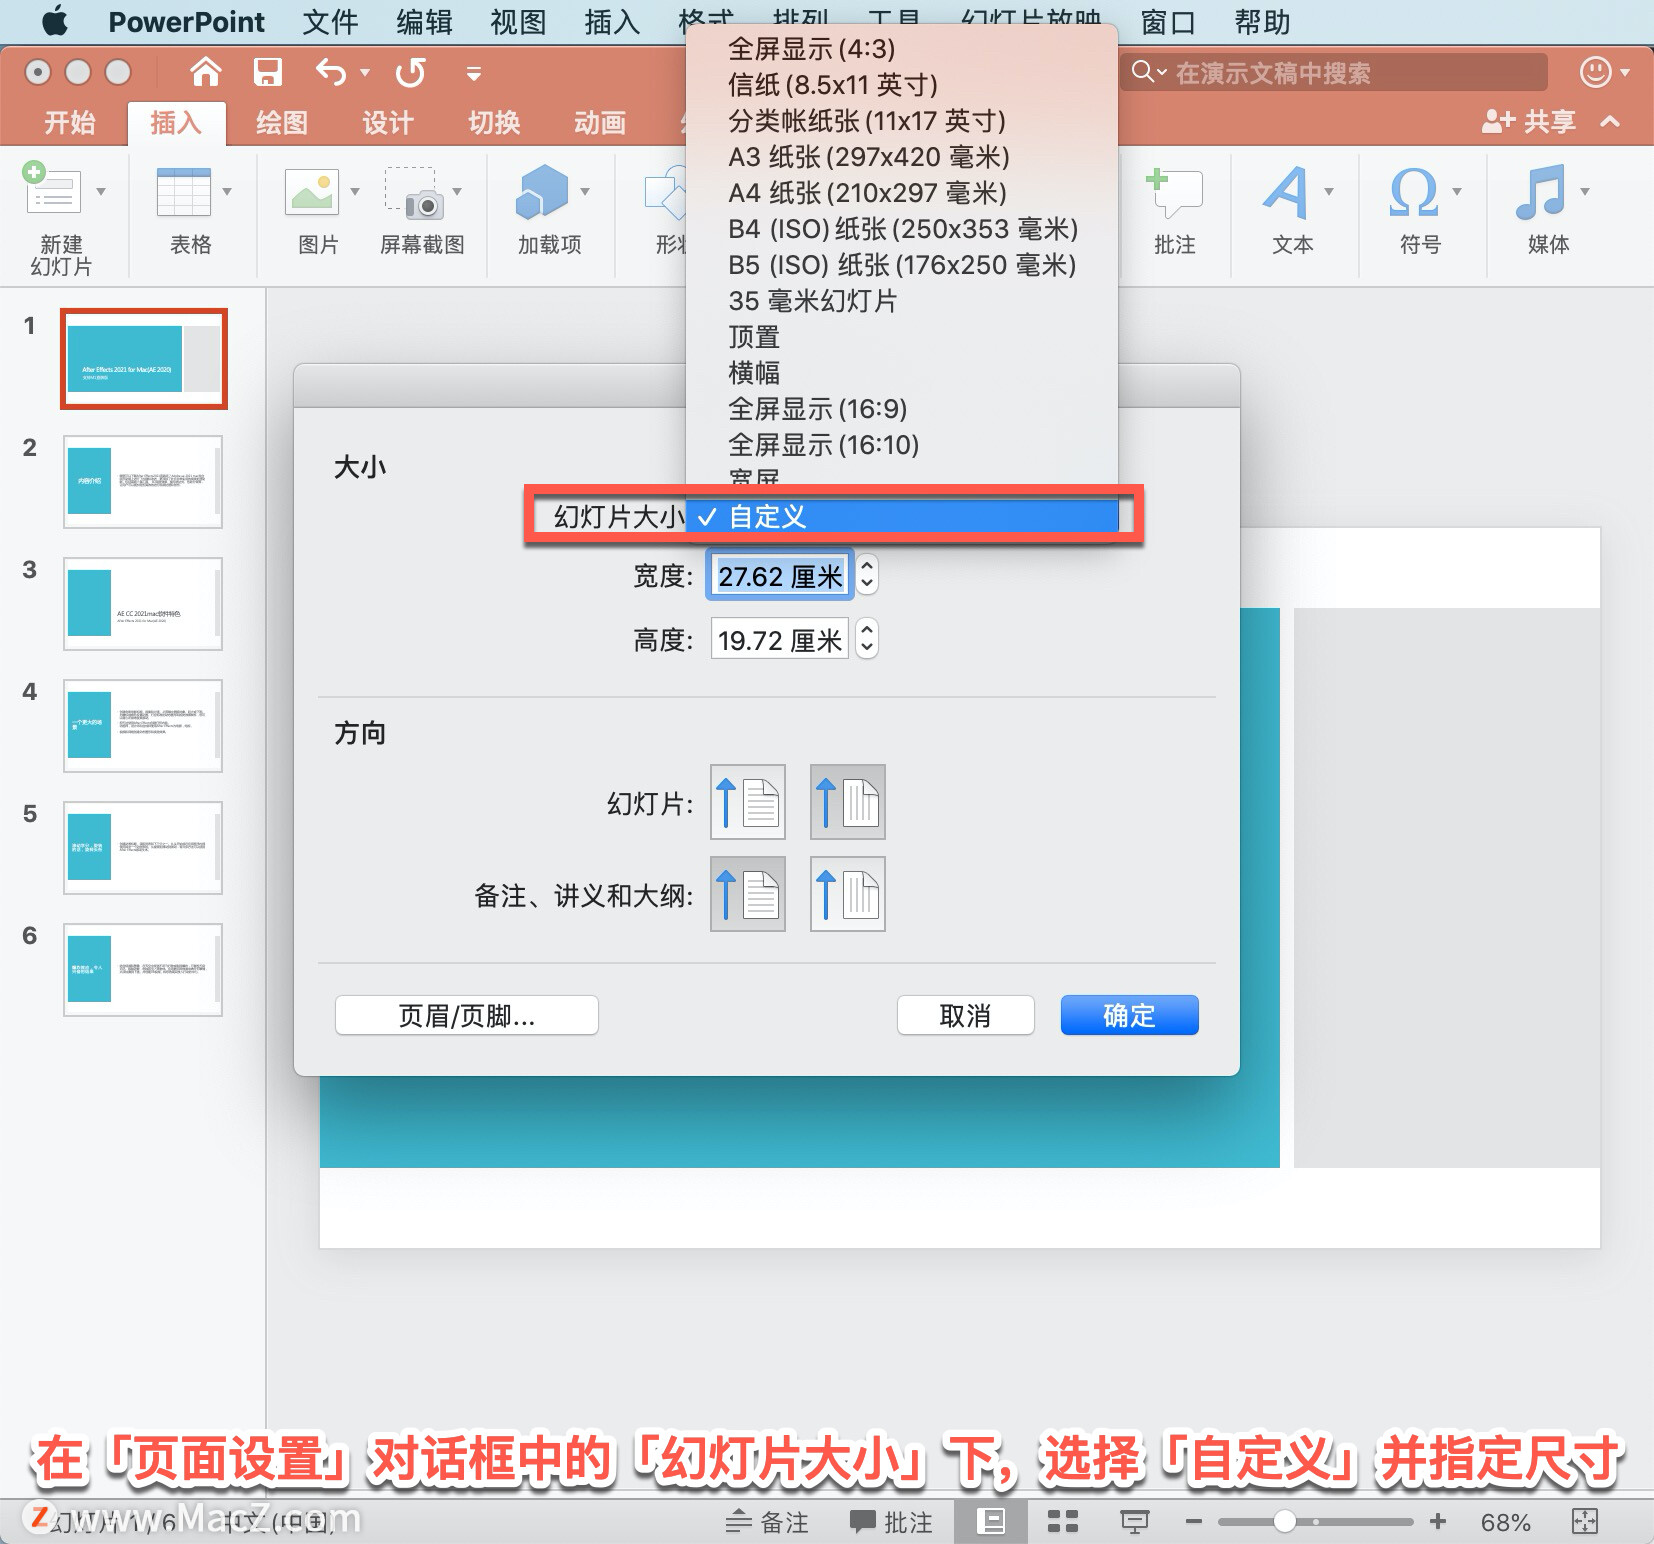This screenshot has width=1654, height=1544.
Task: Click the Undo arrow icon
Action: [x=331, y=72]
